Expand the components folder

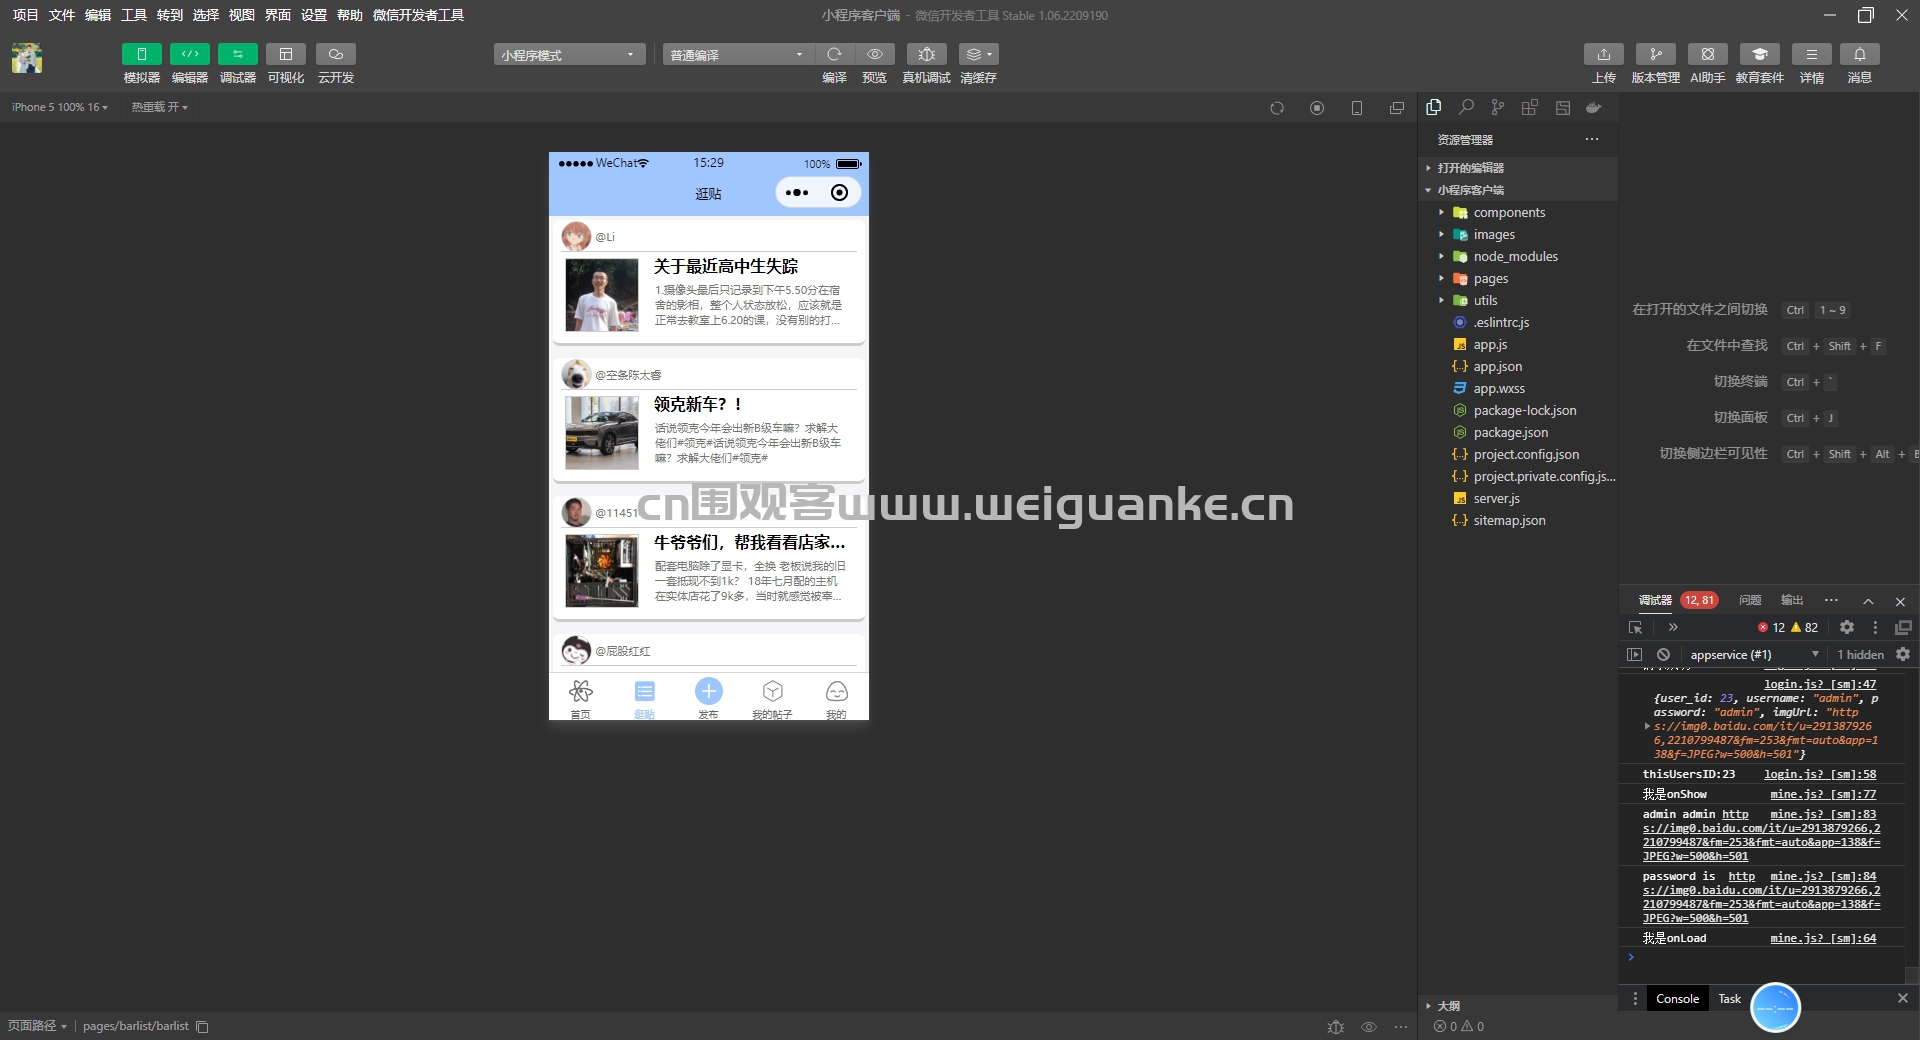[x=1518, y=212]
